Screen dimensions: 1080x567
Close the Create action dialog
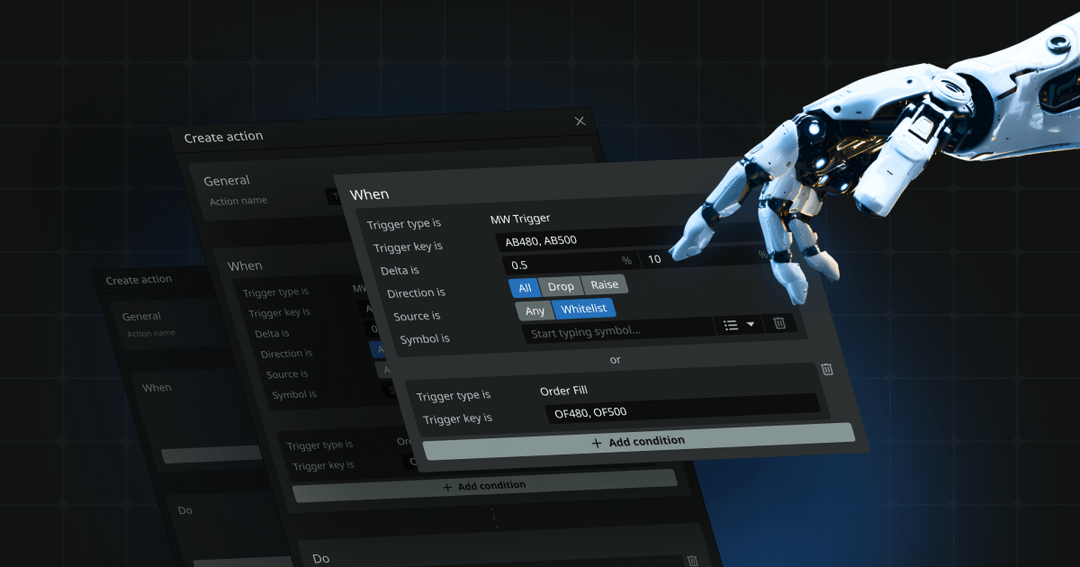[x=580, y=121]
